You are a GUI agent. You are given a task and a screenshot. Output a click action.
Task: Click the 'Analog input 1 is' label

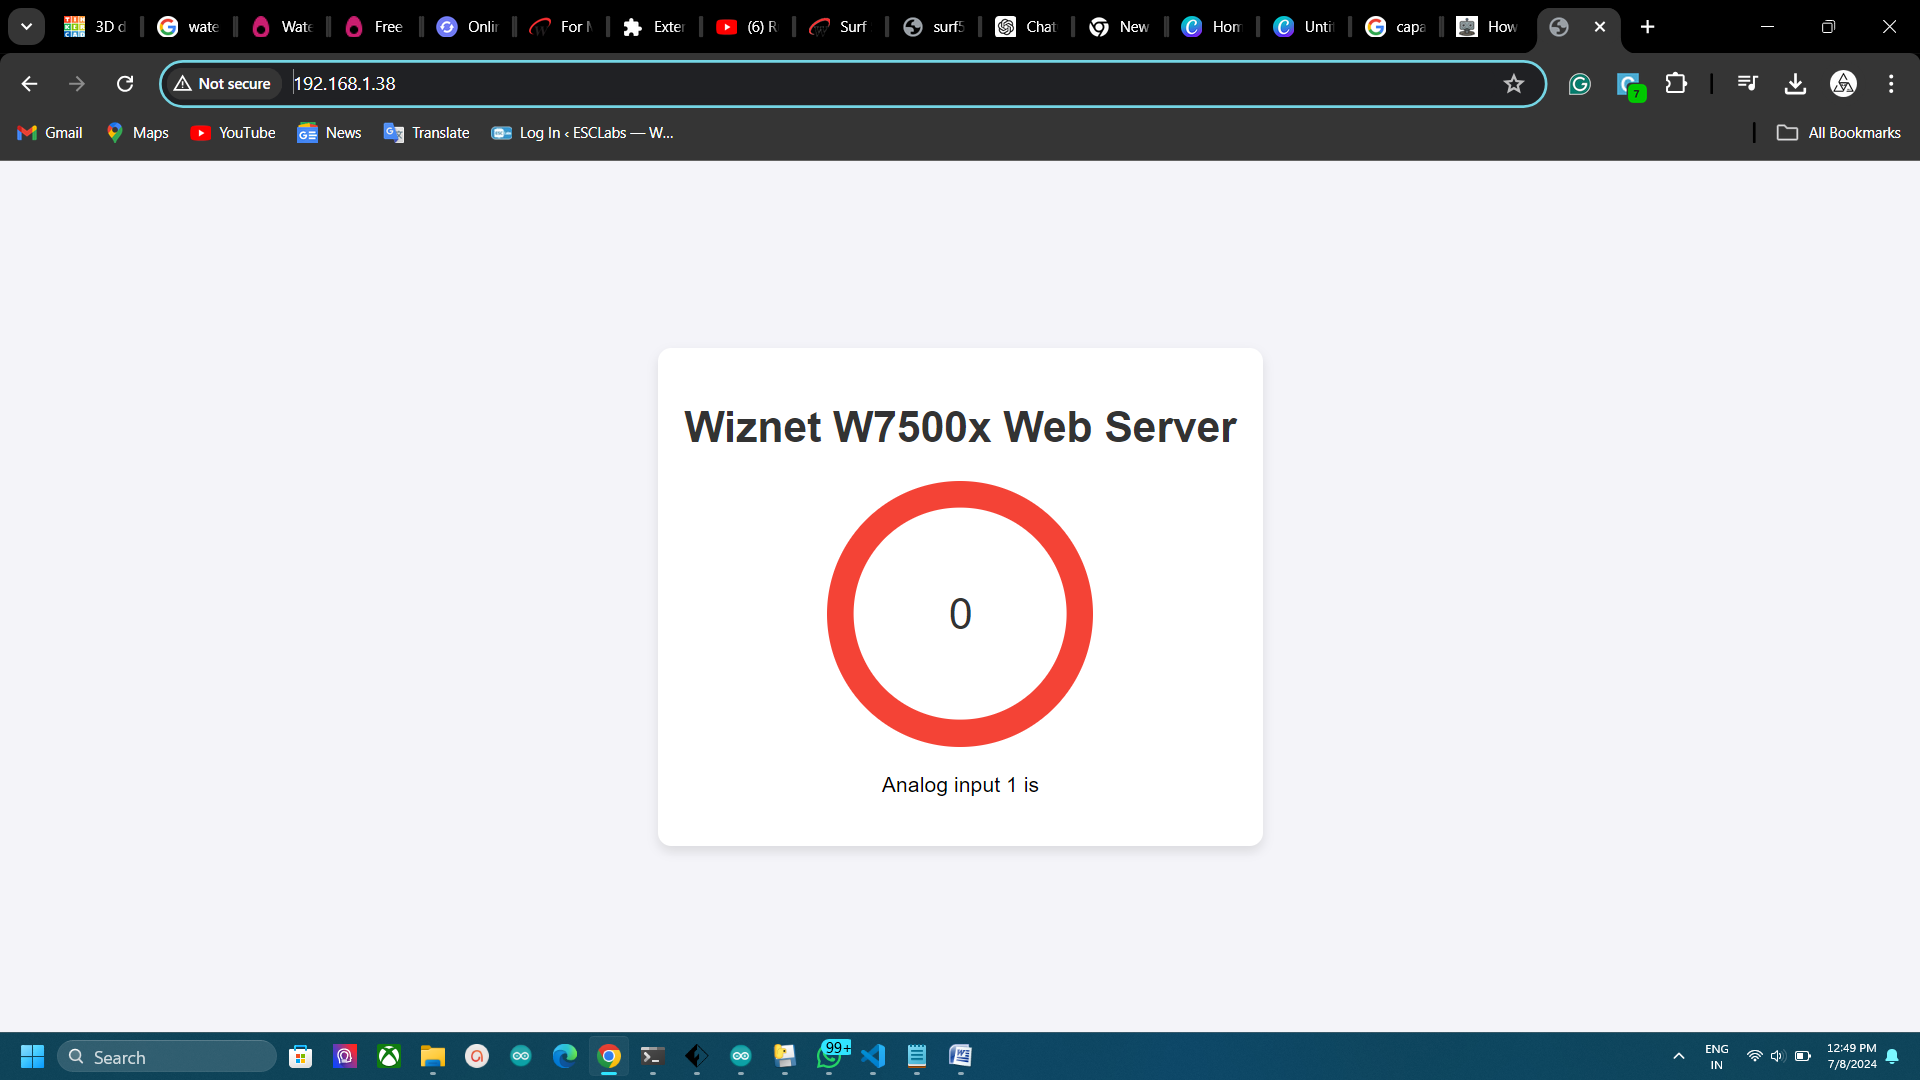(x=960, y=785)
